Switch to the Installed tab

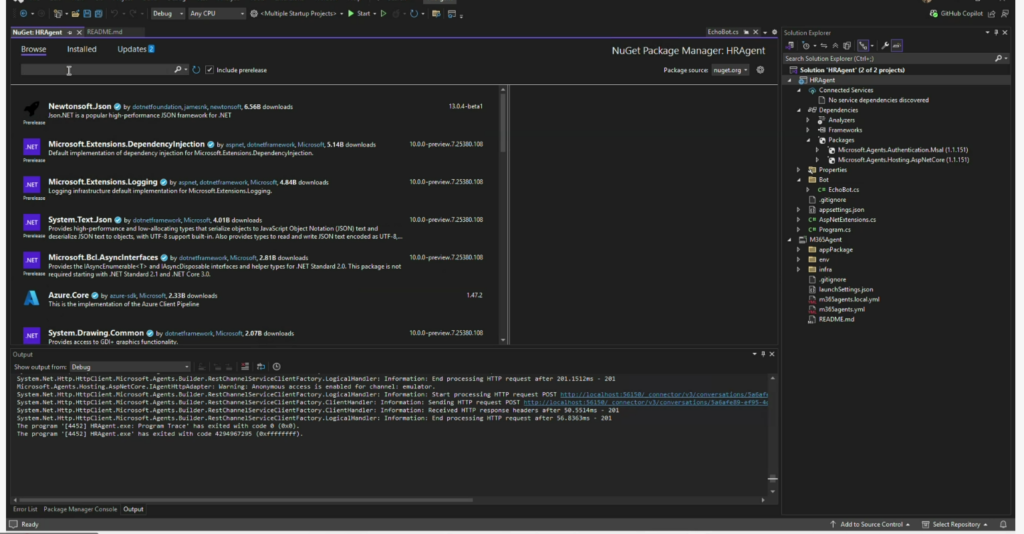tap(82, 49)
